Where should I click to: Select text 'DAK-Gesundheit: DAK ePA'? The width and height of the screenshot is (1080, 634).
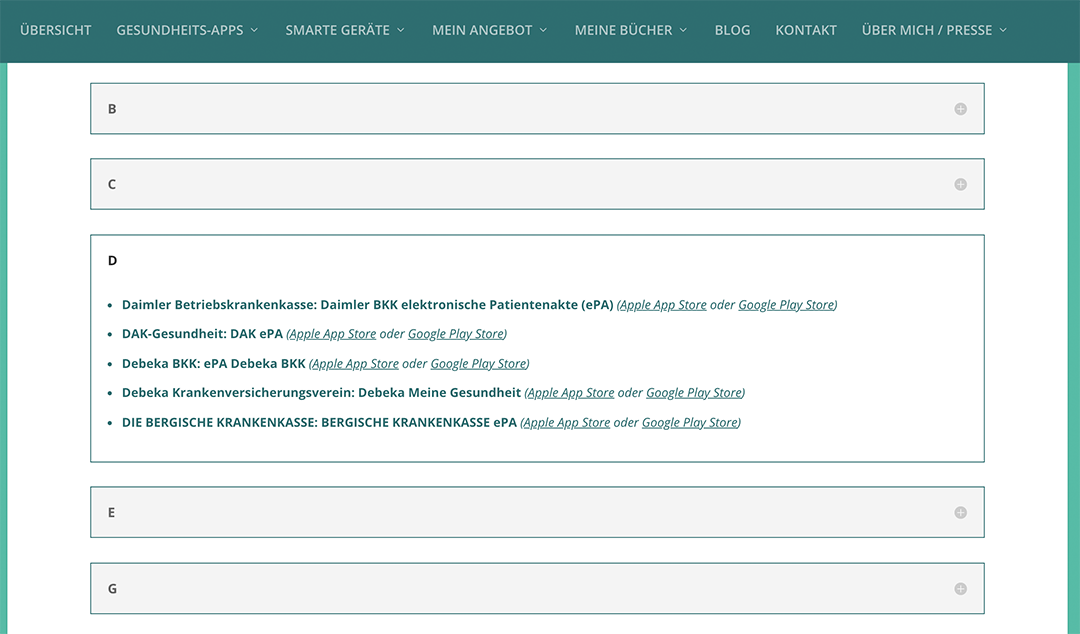202,334
